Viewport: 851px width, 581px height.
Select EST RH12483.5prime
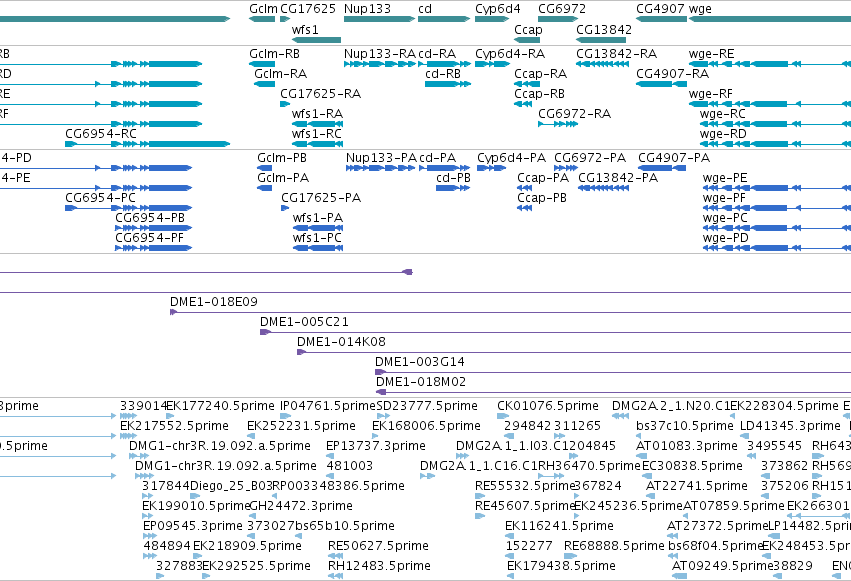[379, 566]
